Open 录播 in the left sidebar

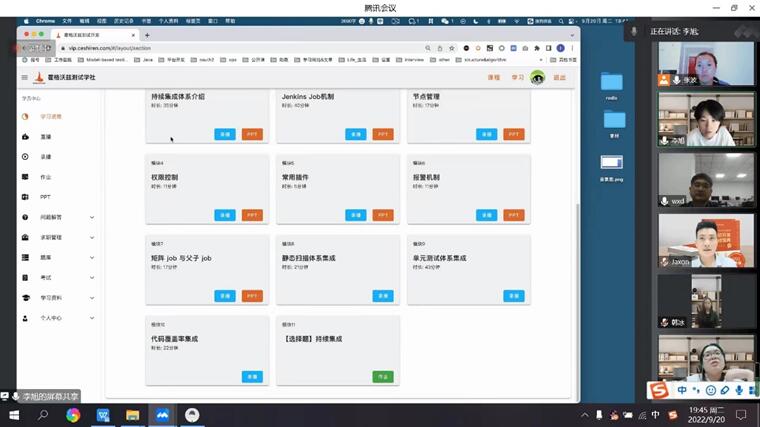pyautogui.click(x=26, y=157)
